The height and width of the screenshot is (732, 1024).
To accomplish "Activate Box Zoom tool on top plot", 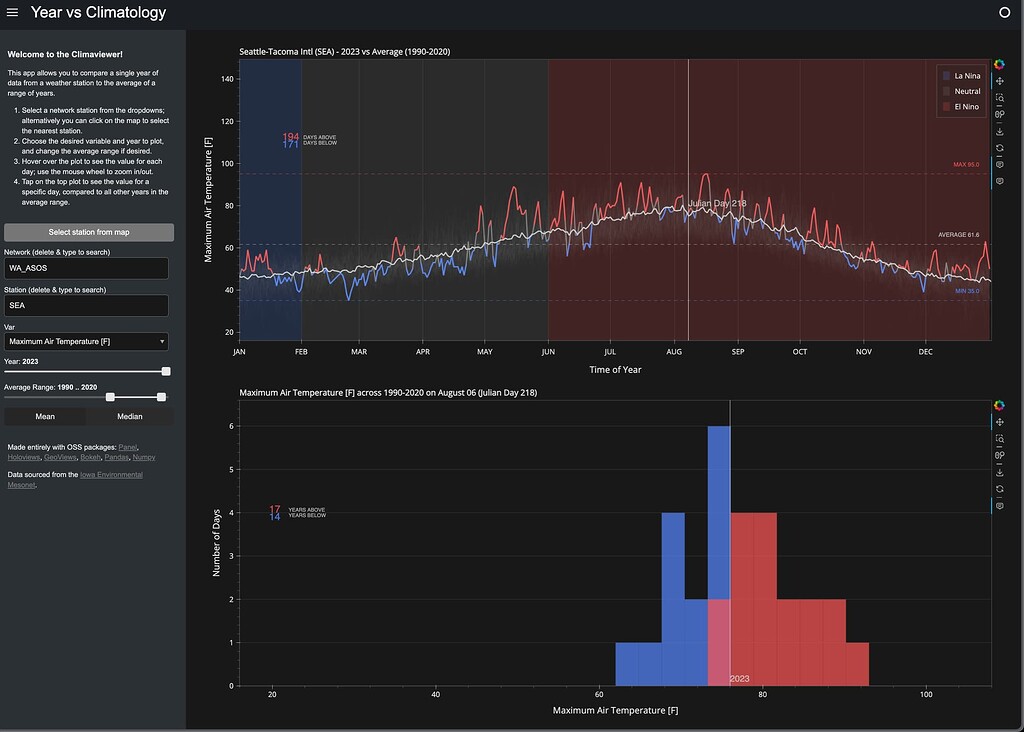I will [999, 98].
